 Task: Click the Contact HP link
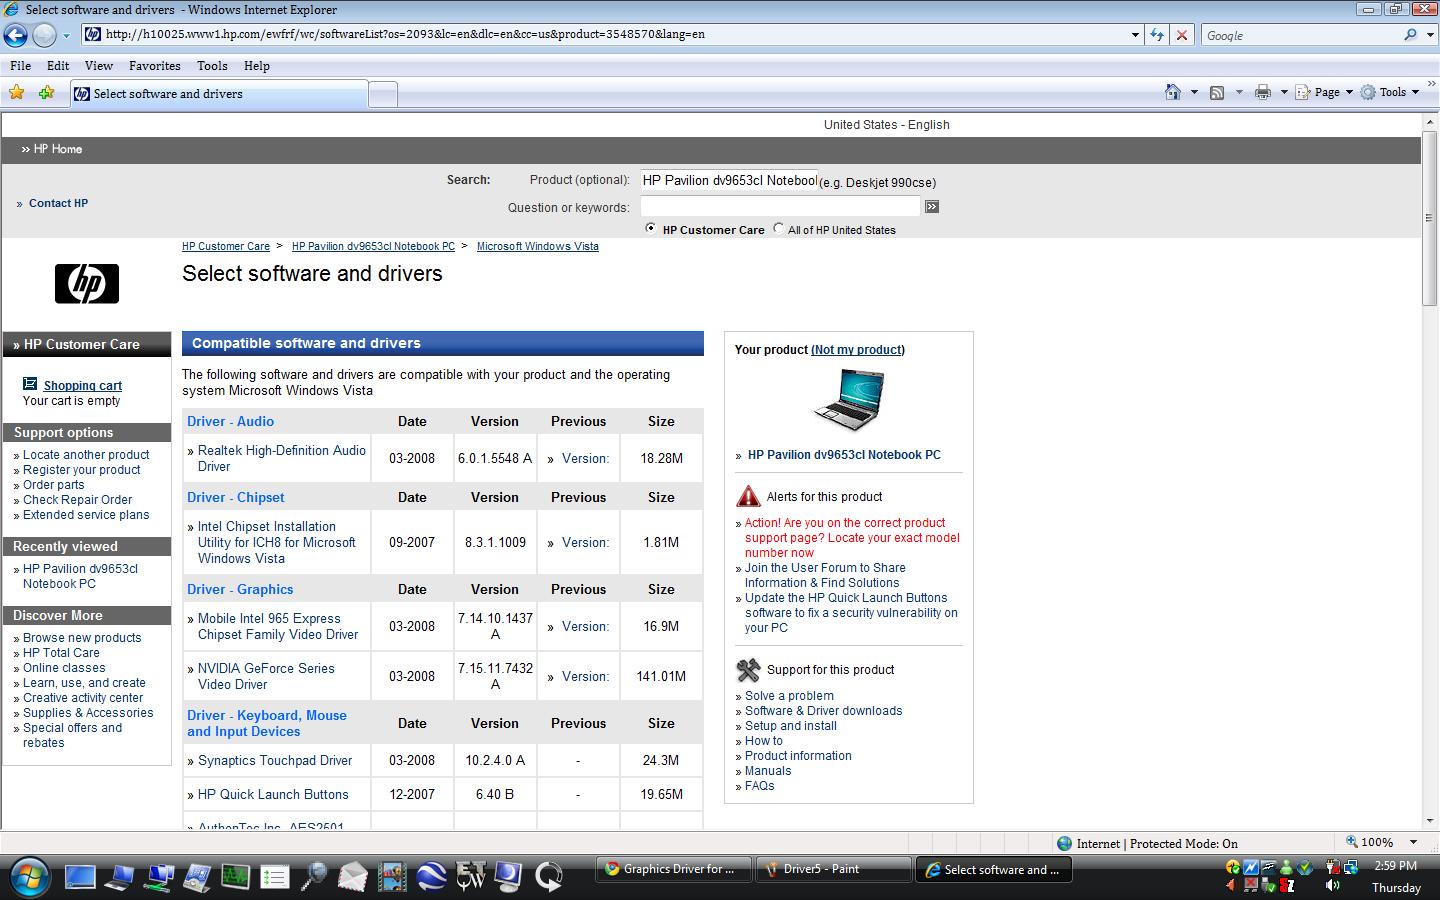(x=58, y=203)
